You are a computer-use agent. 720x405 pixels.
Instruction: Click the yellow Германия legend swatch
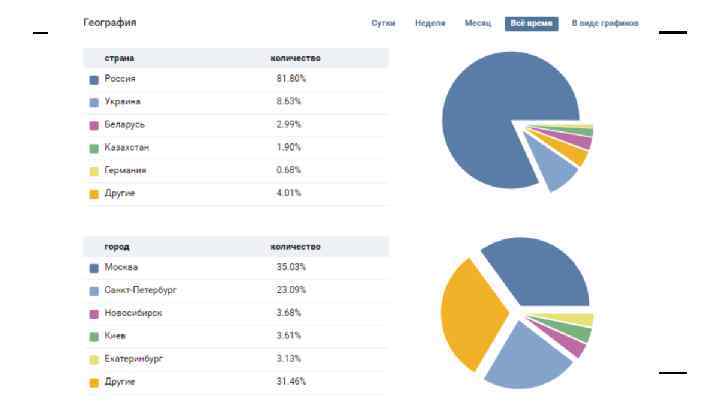click(x=94, y=171)
